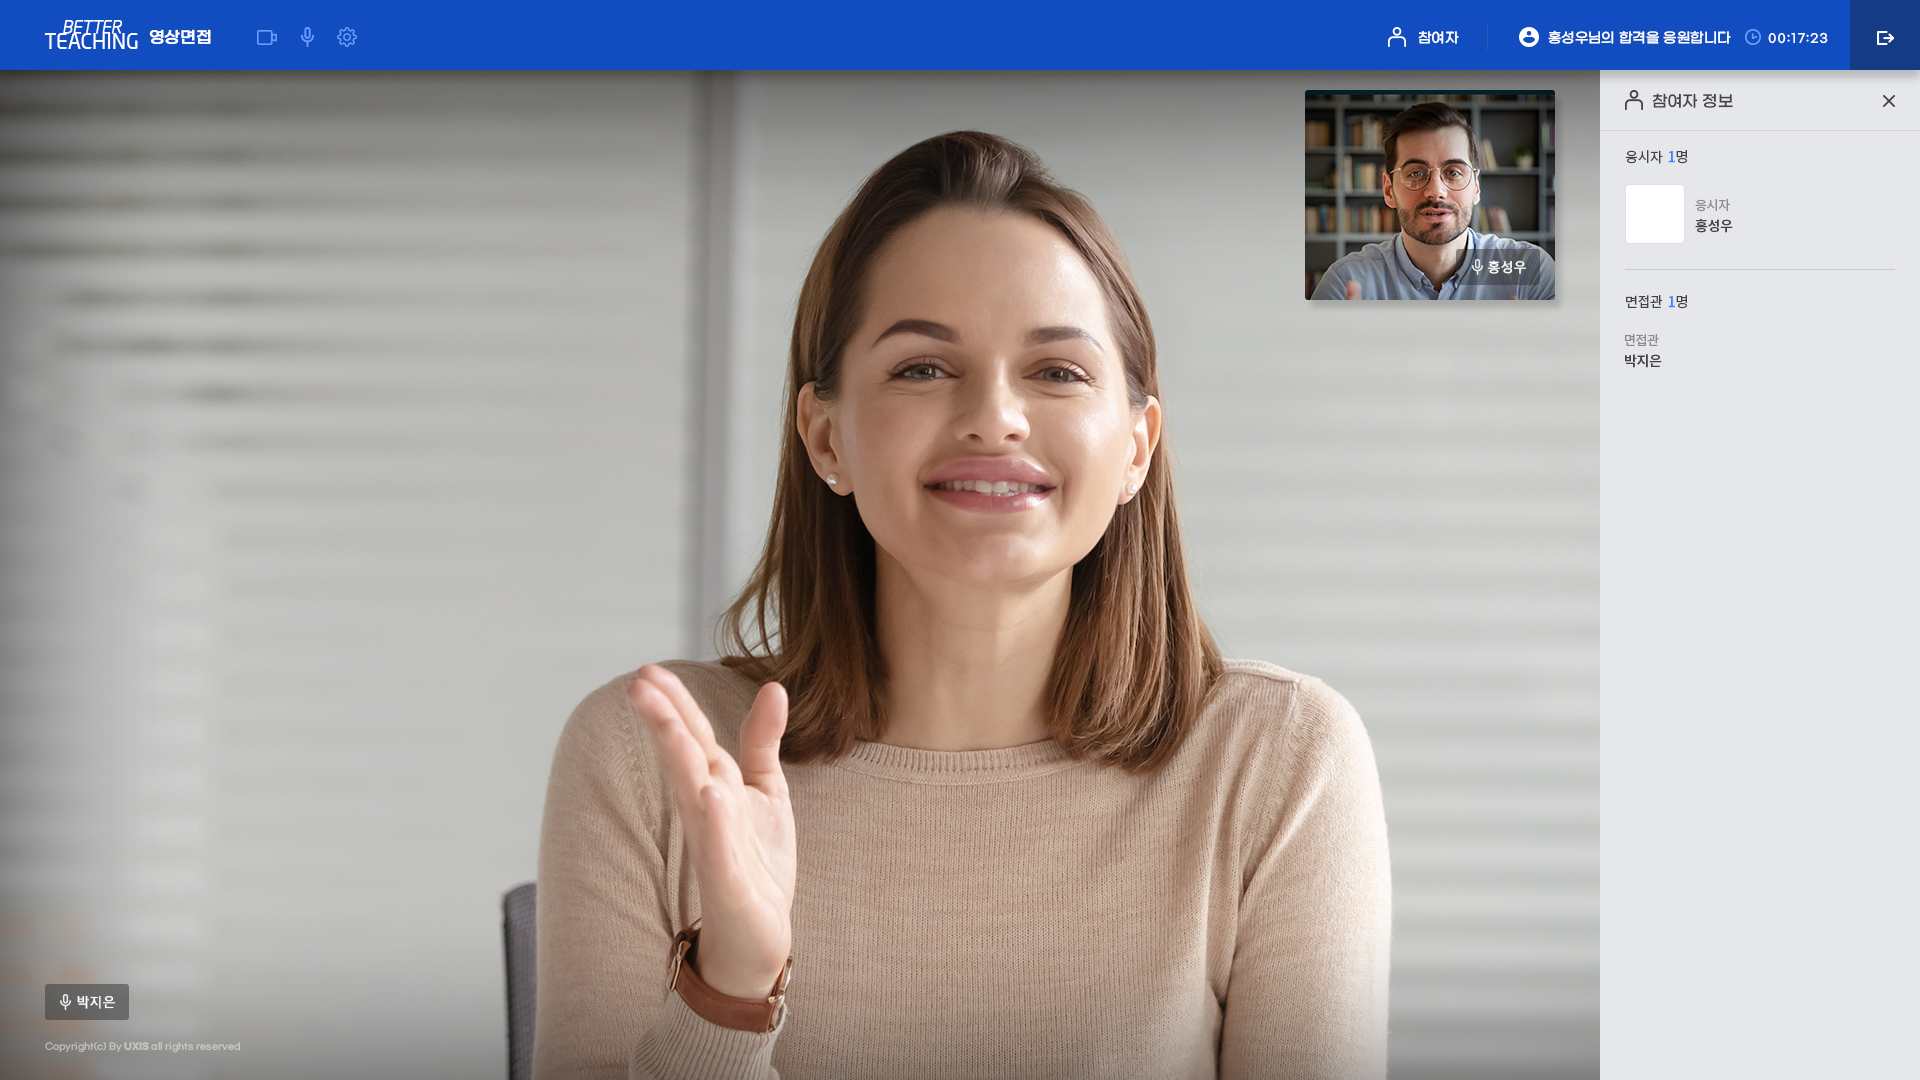Open the 참여자 participants button

tap(1423, 37)
